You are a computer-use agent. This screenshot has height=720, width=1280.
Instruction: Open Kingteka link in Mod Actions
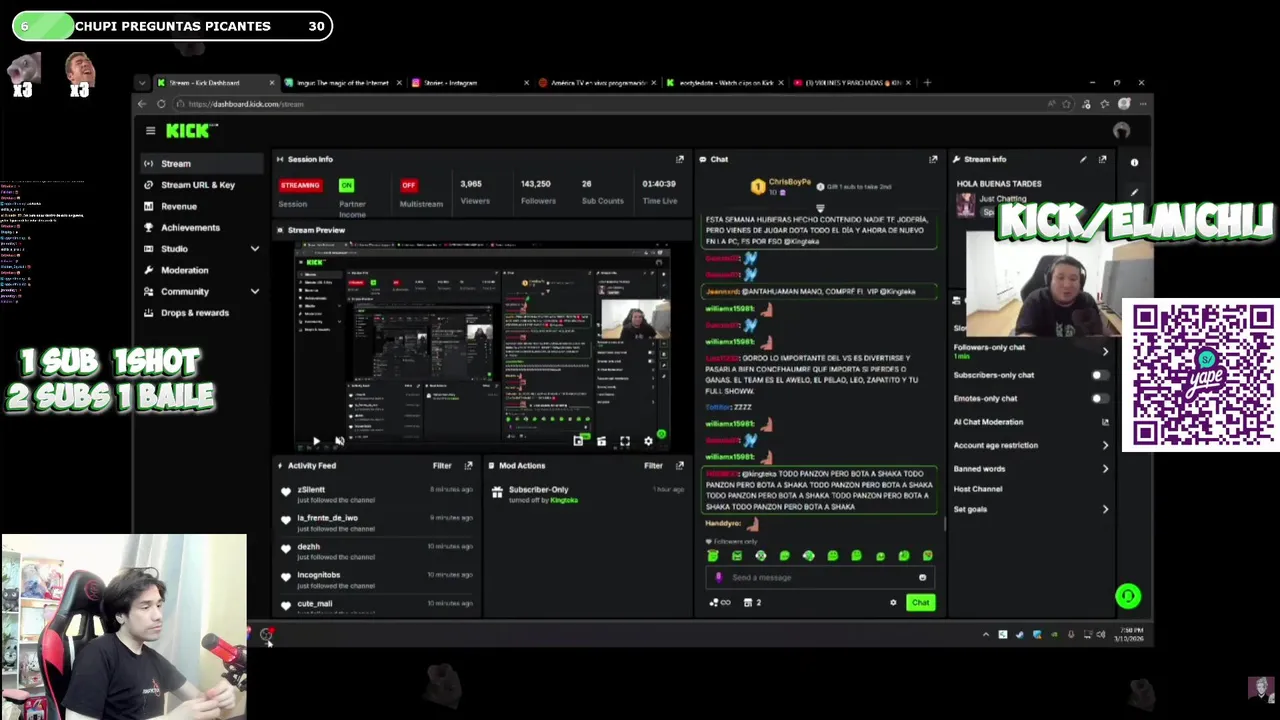click(564, 500)
